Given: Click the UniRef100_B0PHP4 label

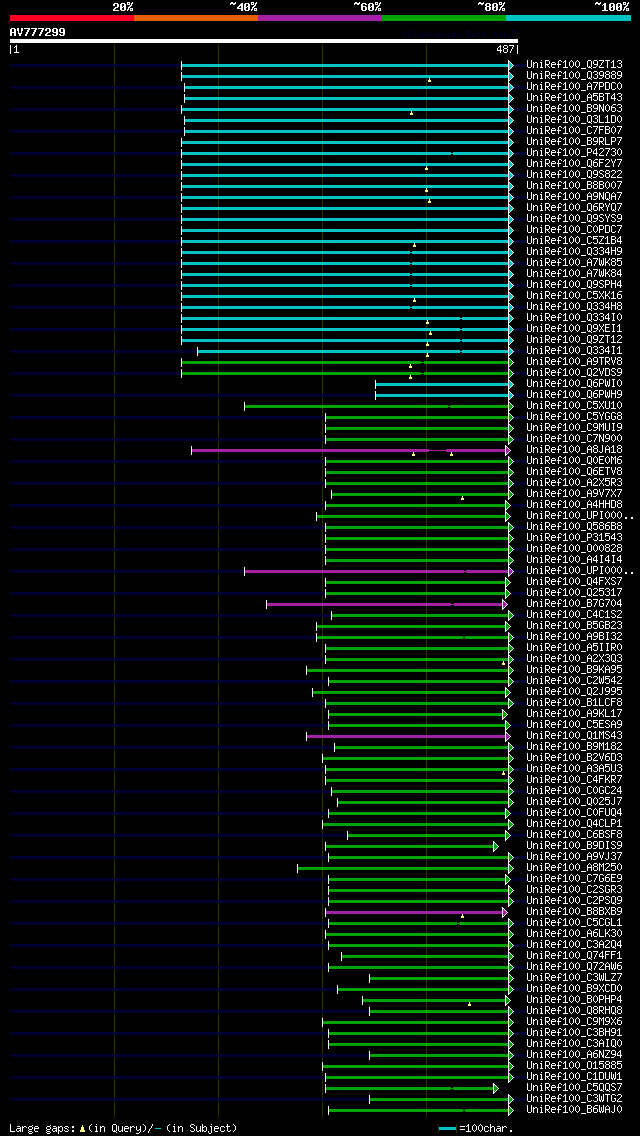Looking at the screenshot, I should point(575,1000).
